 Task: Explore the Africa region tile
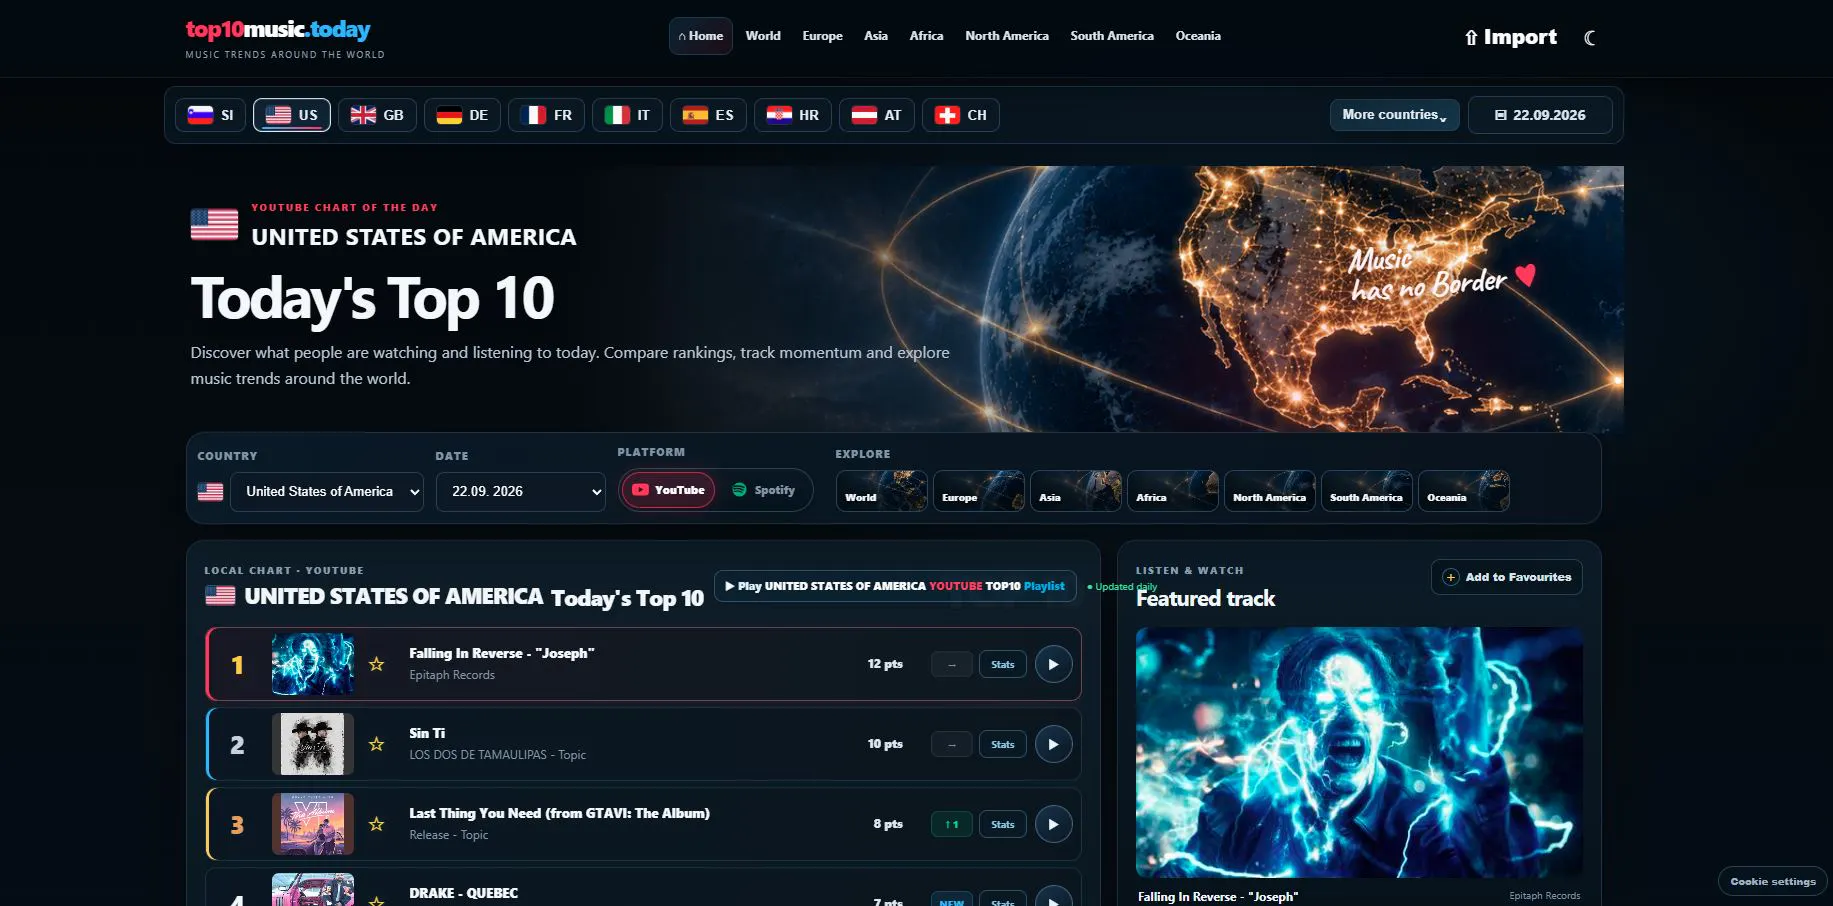click(1173, 491)
